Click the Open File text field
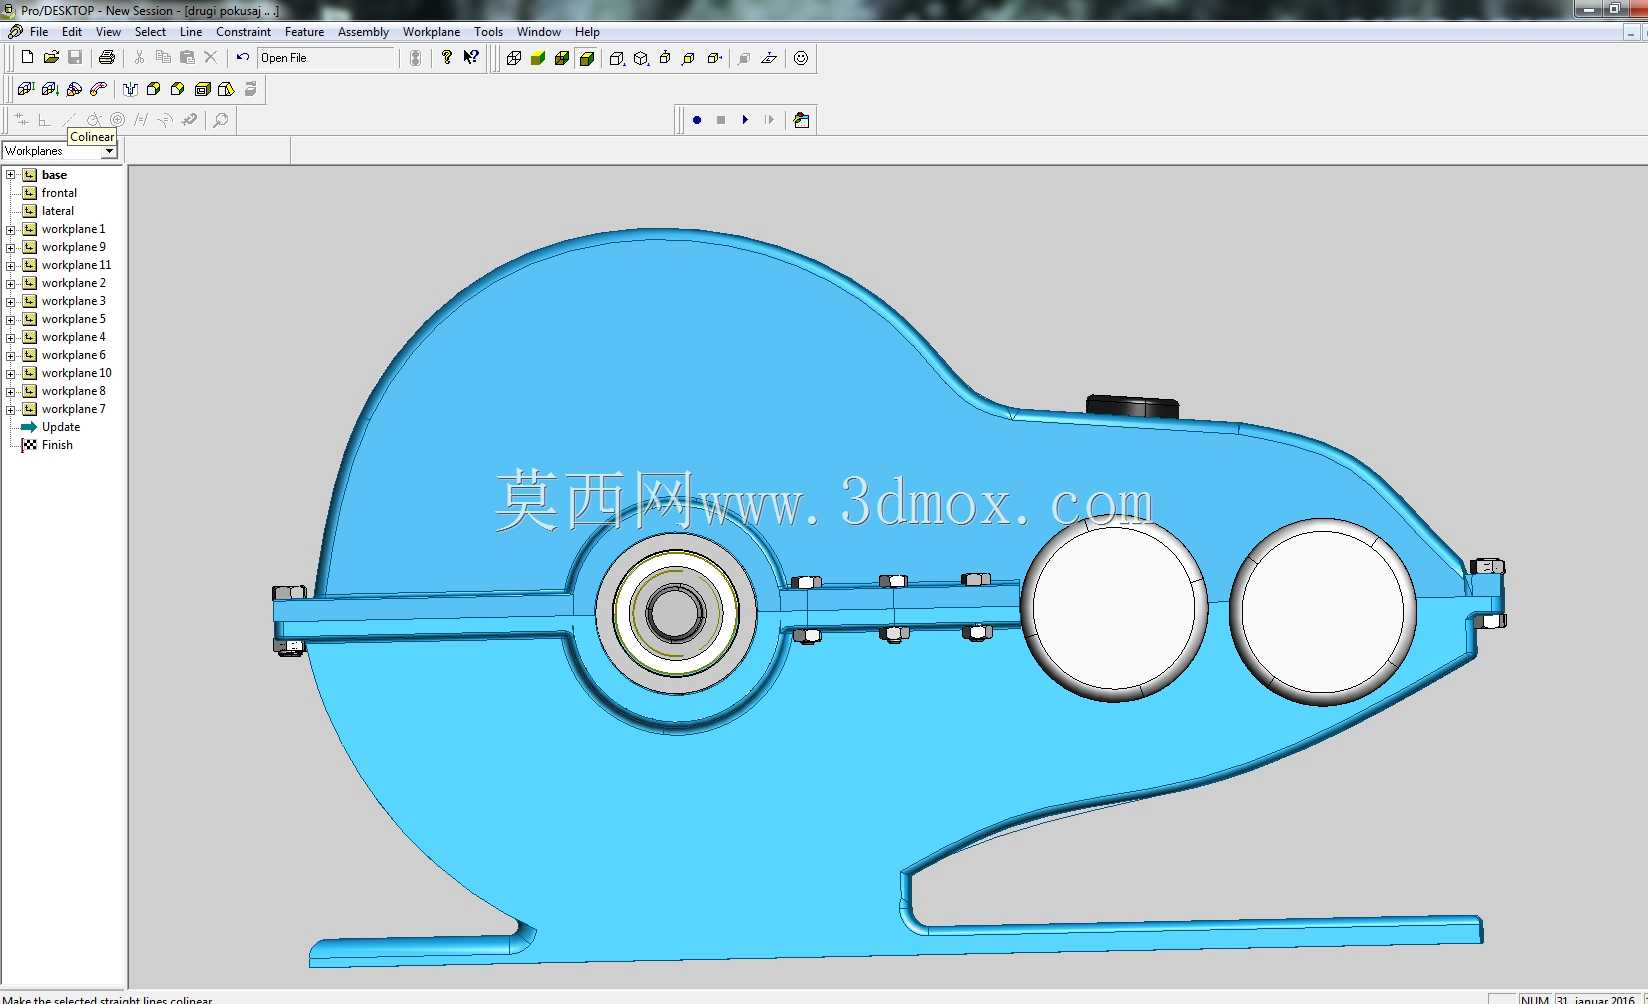The height and width of the screenshot is (1004, 1648). coord(328,58)
